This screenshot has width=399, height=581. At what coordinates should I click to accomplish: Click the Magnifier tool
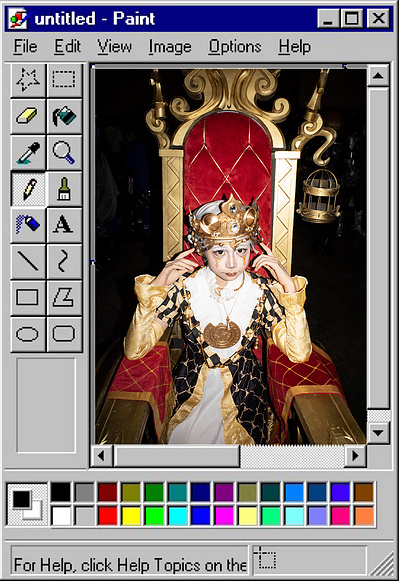coord(64,152)
